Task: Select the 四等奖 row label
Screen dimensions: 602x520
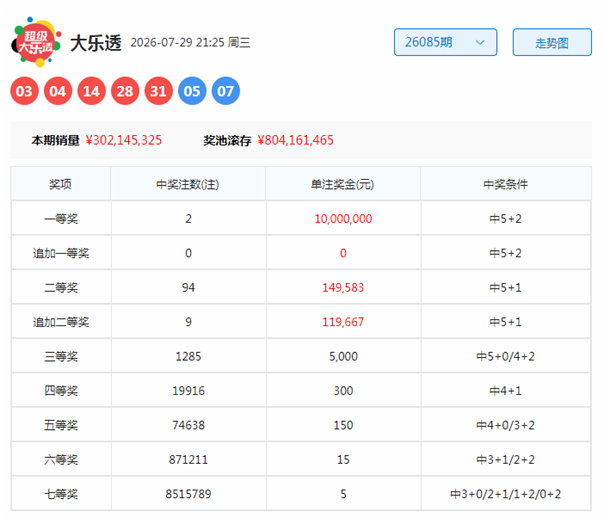Action: 61,391
